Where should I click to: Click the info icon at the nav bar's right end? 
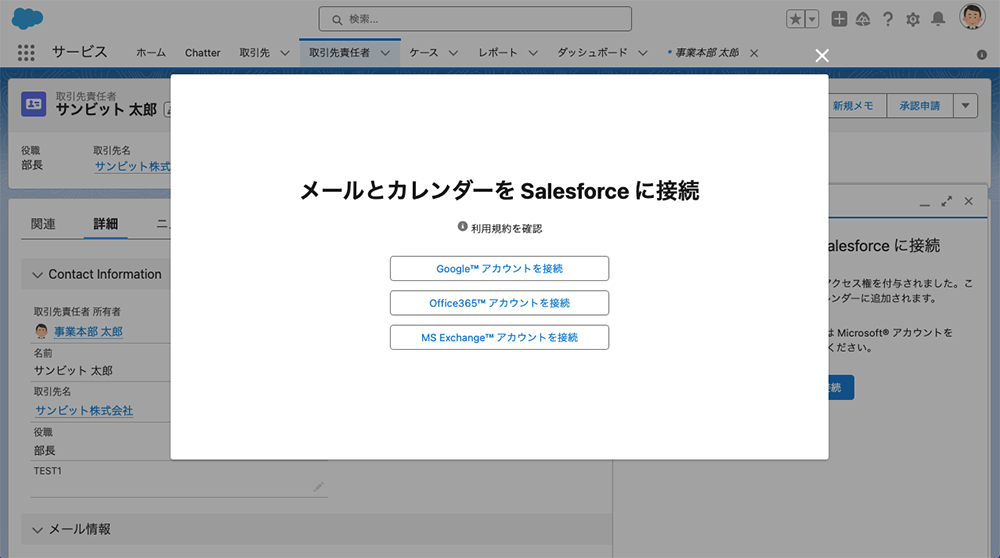[x=982, y=55]
